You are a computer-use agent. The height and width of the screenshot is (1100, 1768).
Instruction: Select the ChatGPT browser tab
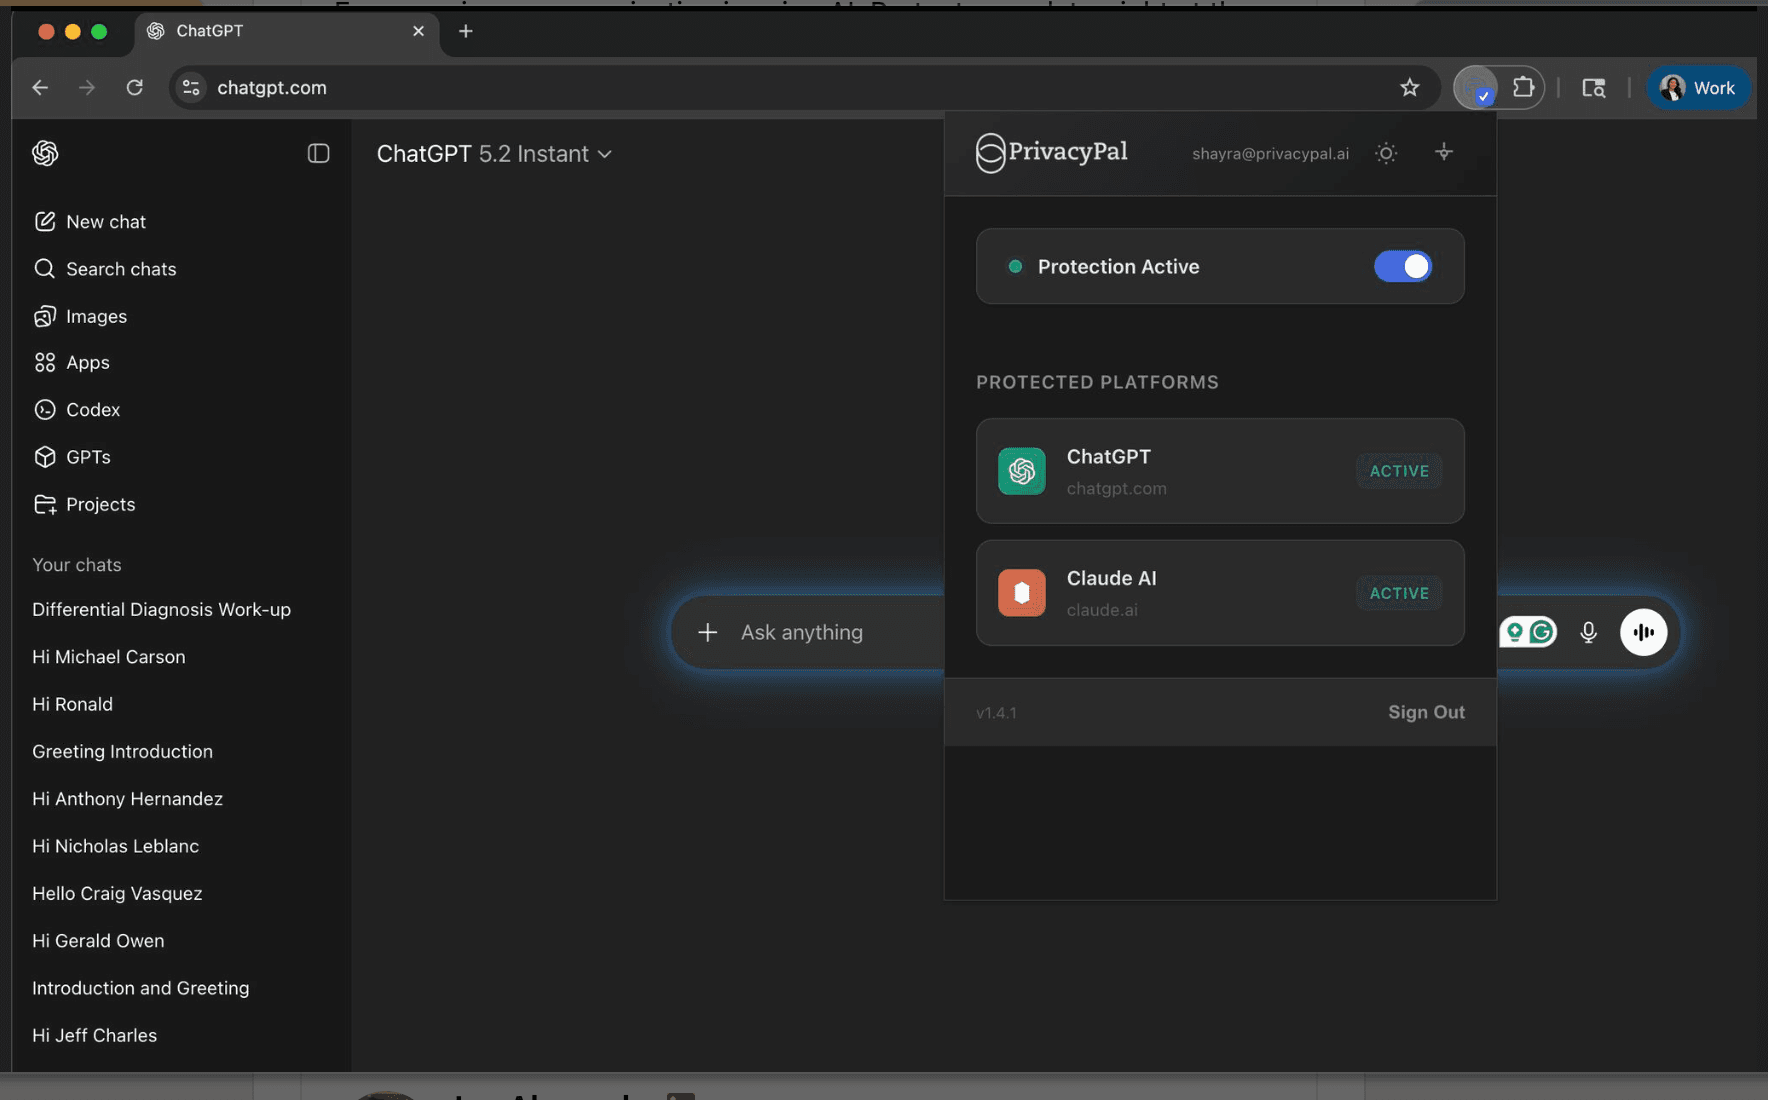click(x=210, y=31)
